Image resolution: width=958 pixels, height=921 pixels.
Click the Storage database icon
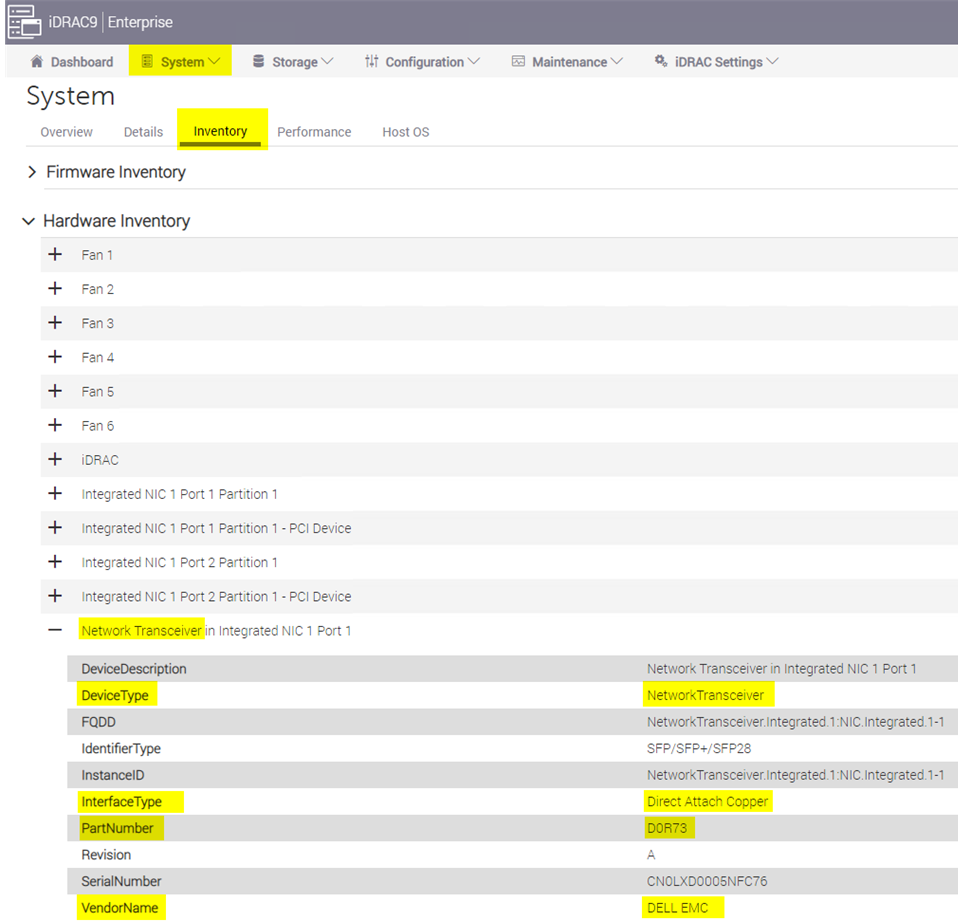[259, 62]
